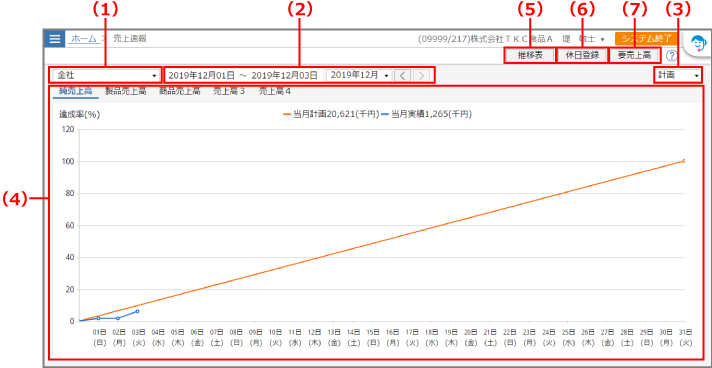This screenshot has height=368, width=712.
Task: Expand the 全社 department dropdown
Action: point(106,75)
